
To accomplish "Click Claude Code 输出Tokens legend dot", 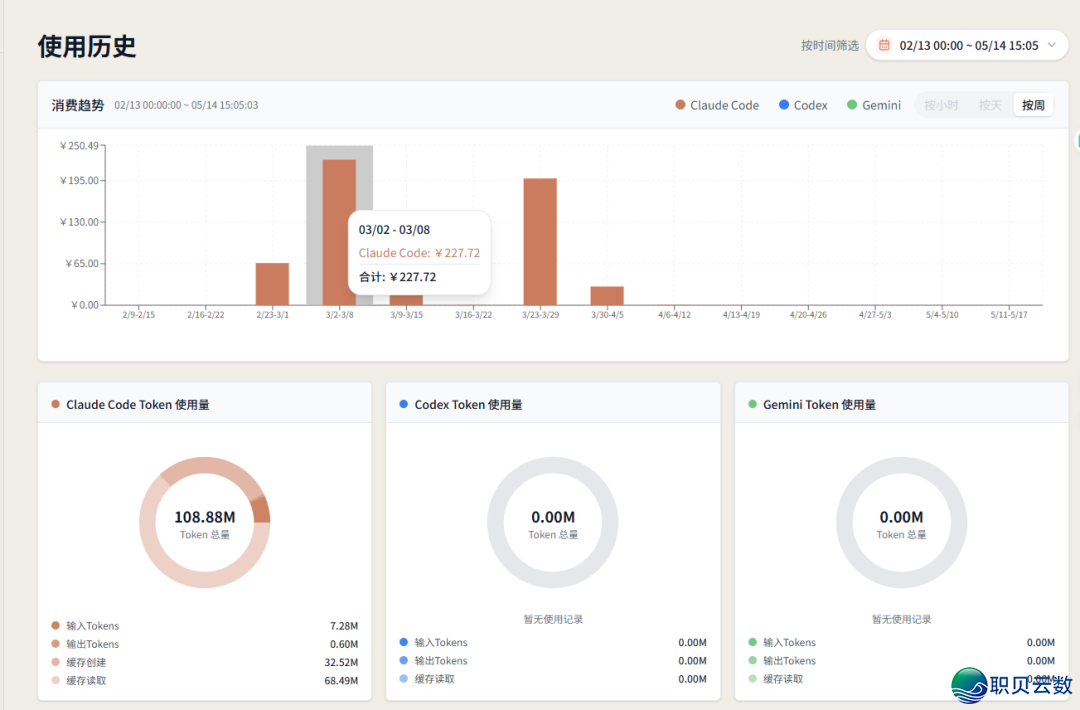I will [56, 644].
